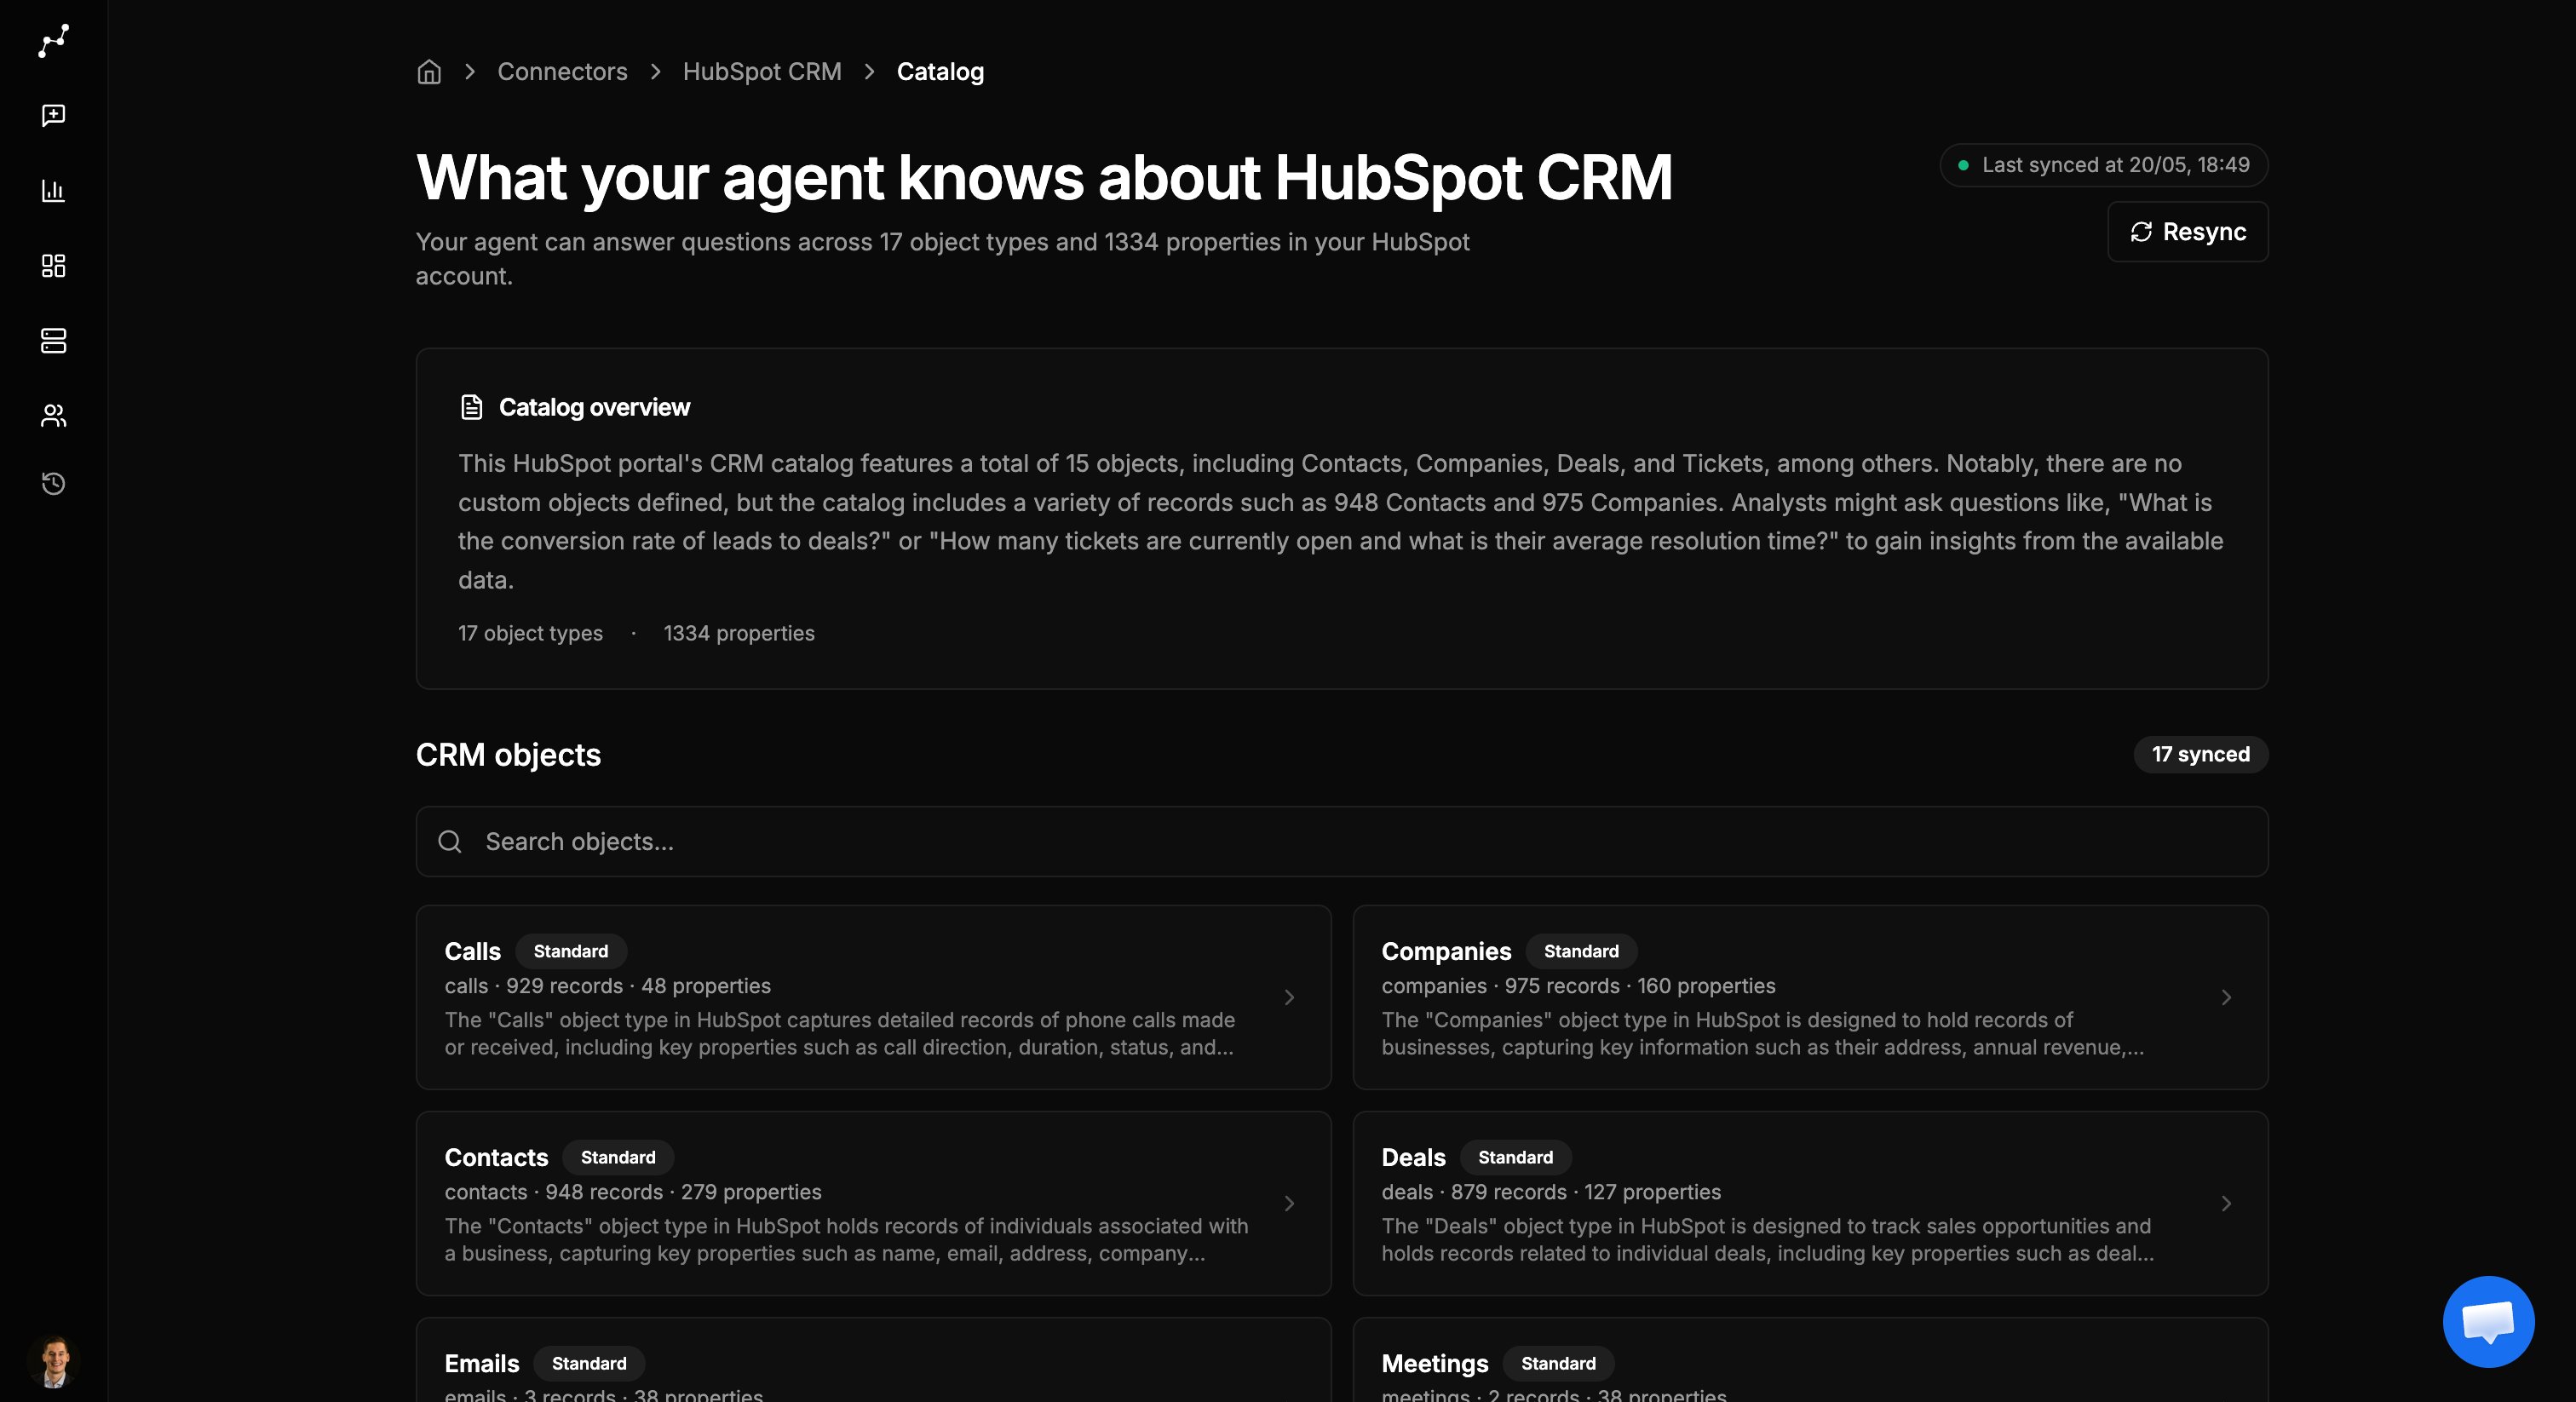Click the 17 synced badge

tap(2201, 754)
